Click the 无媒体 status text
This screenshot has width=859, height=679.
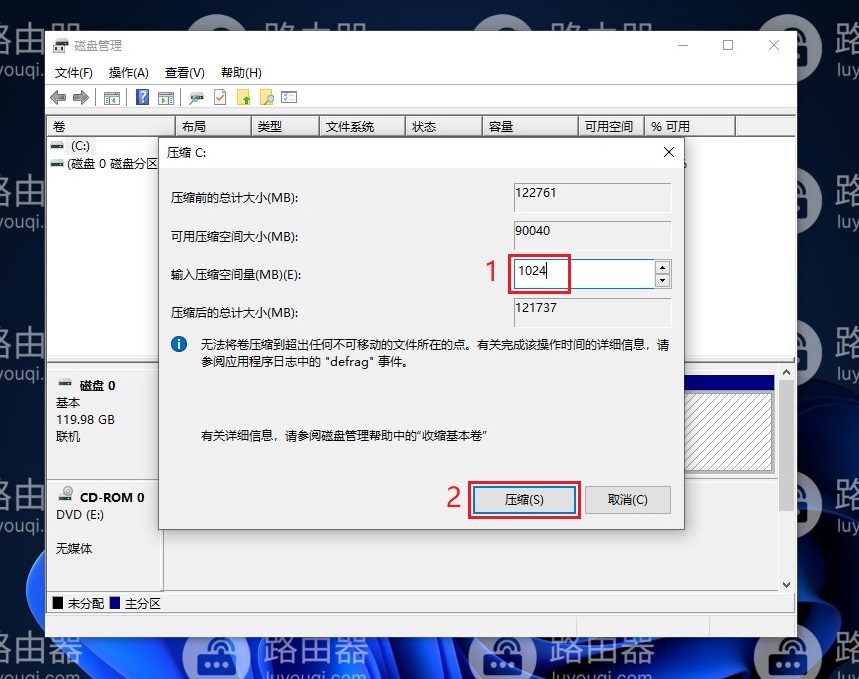tap(74, 549)
